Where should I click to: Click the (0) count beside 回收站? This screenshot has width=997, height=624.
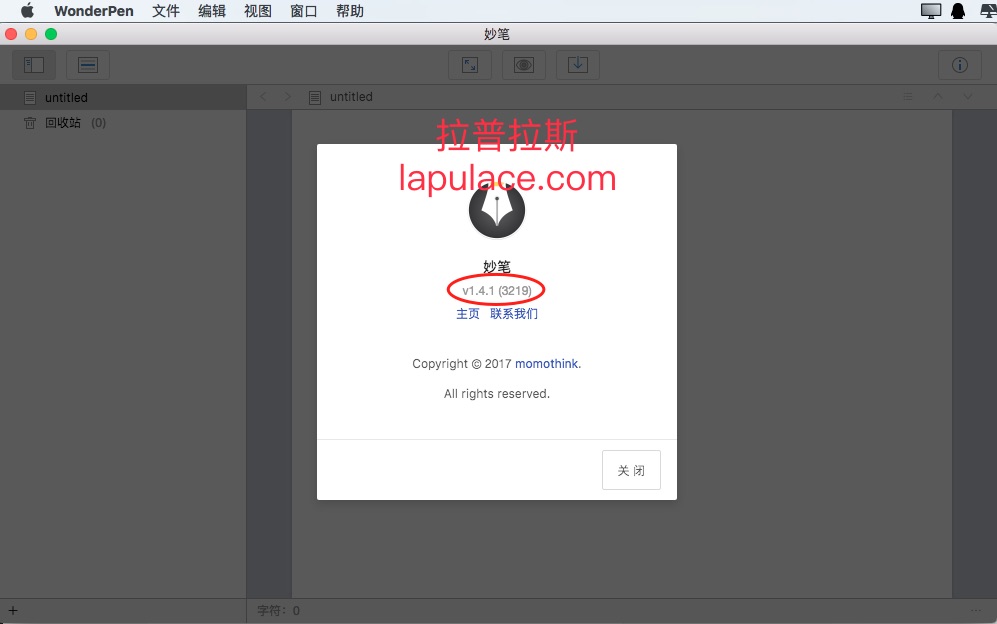(x=98, y=123)
